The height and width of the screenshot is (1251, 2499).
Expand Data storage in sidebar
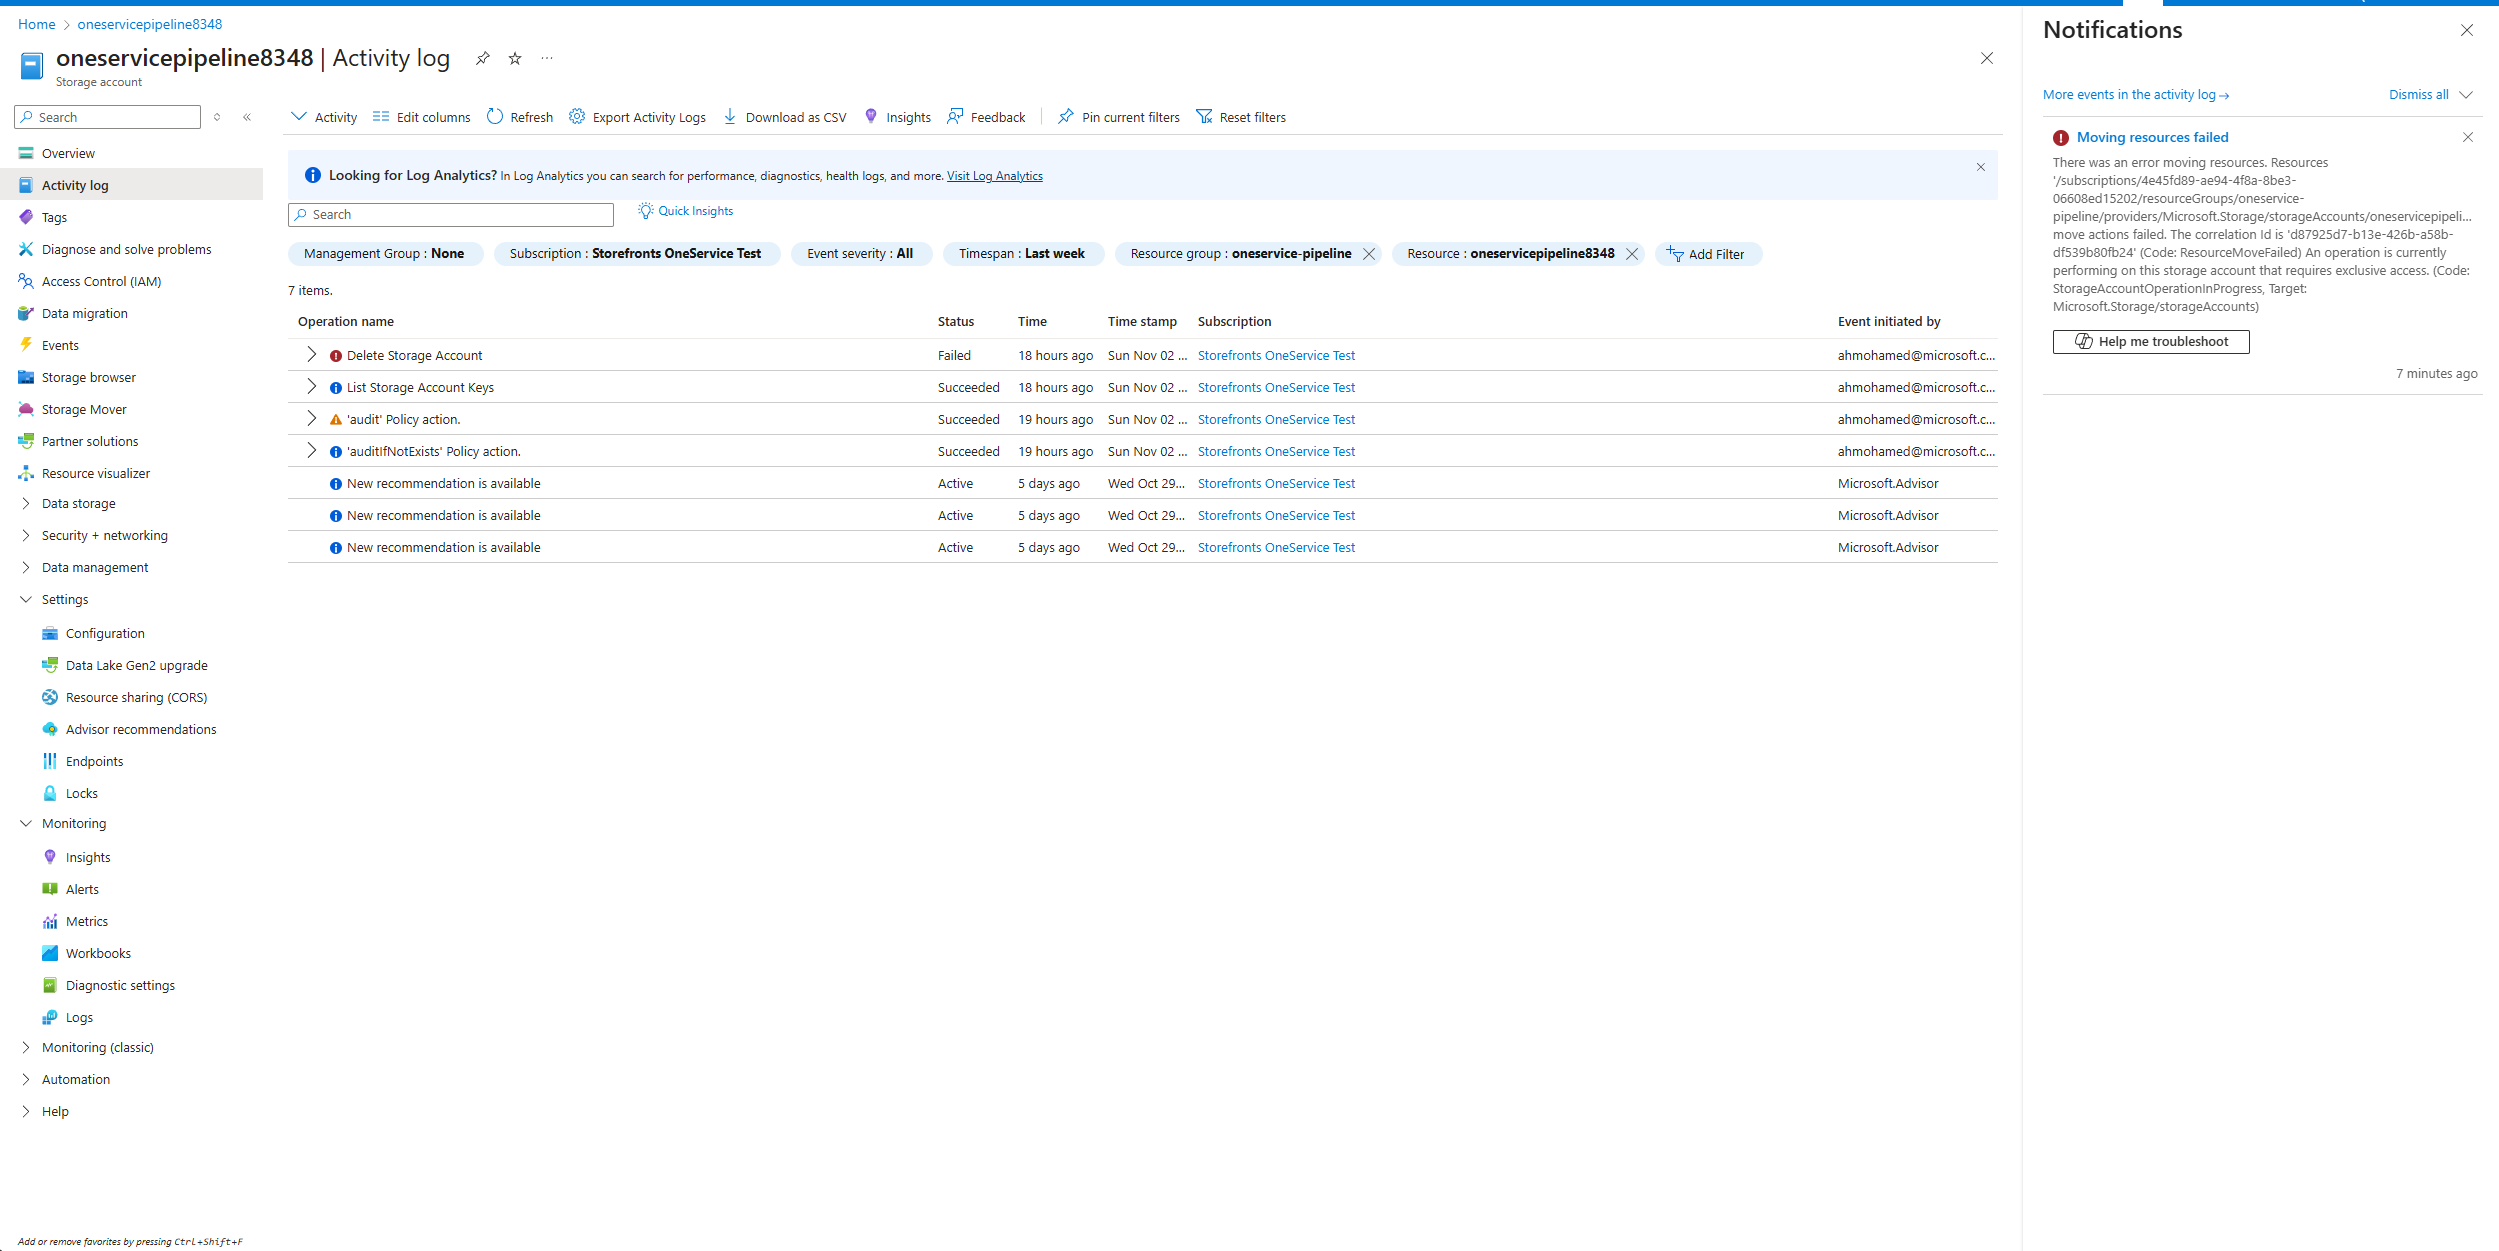26,504
